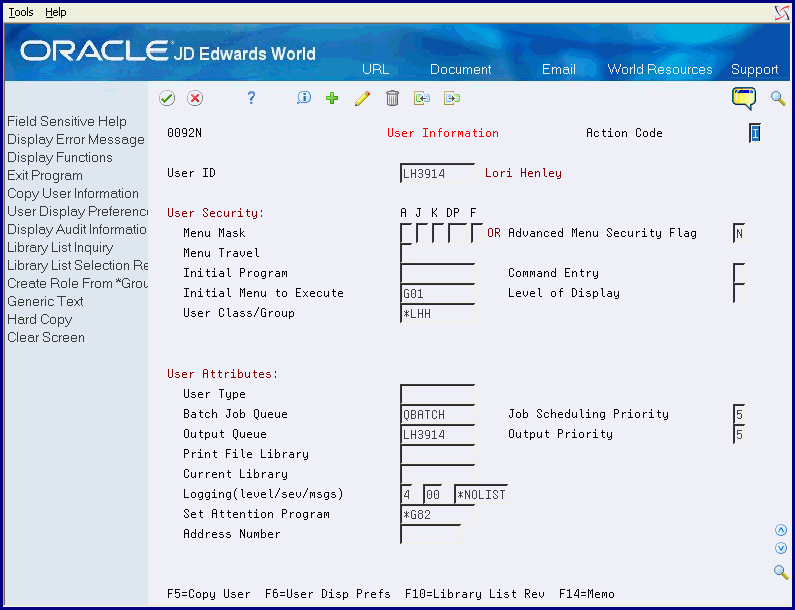The image size is (795, 610).
Task: Click the Document header link
Action: click(460, 69)
